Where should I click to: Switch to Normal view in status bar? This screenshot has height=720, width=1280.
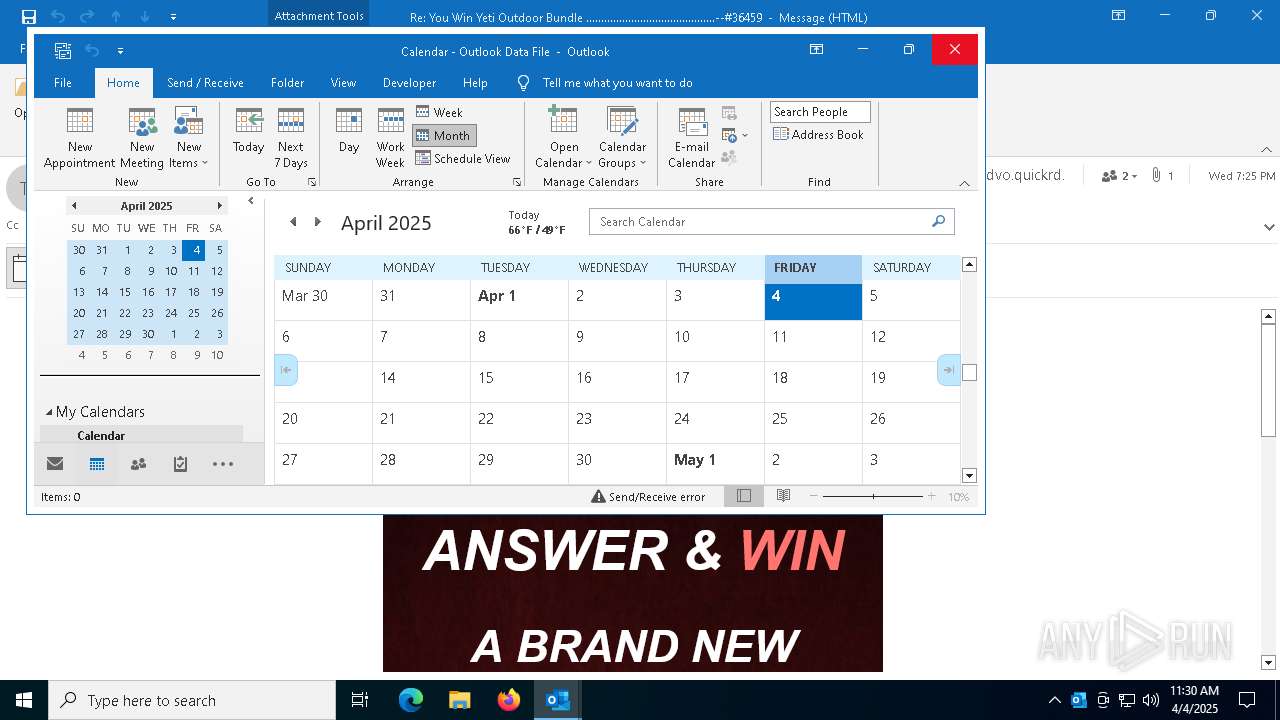744,496
